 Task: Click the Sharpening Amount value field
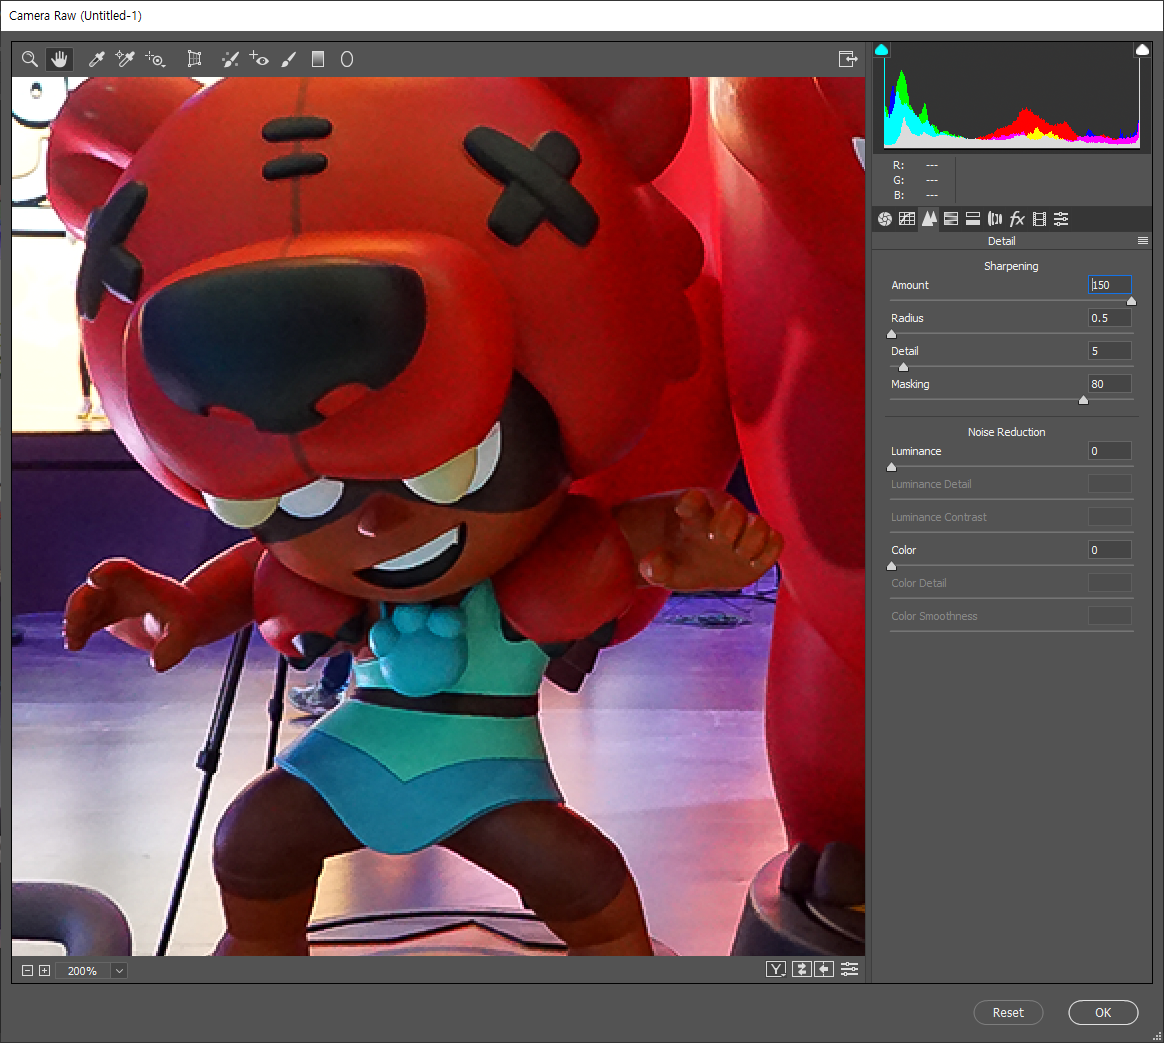coord(1110,285)
